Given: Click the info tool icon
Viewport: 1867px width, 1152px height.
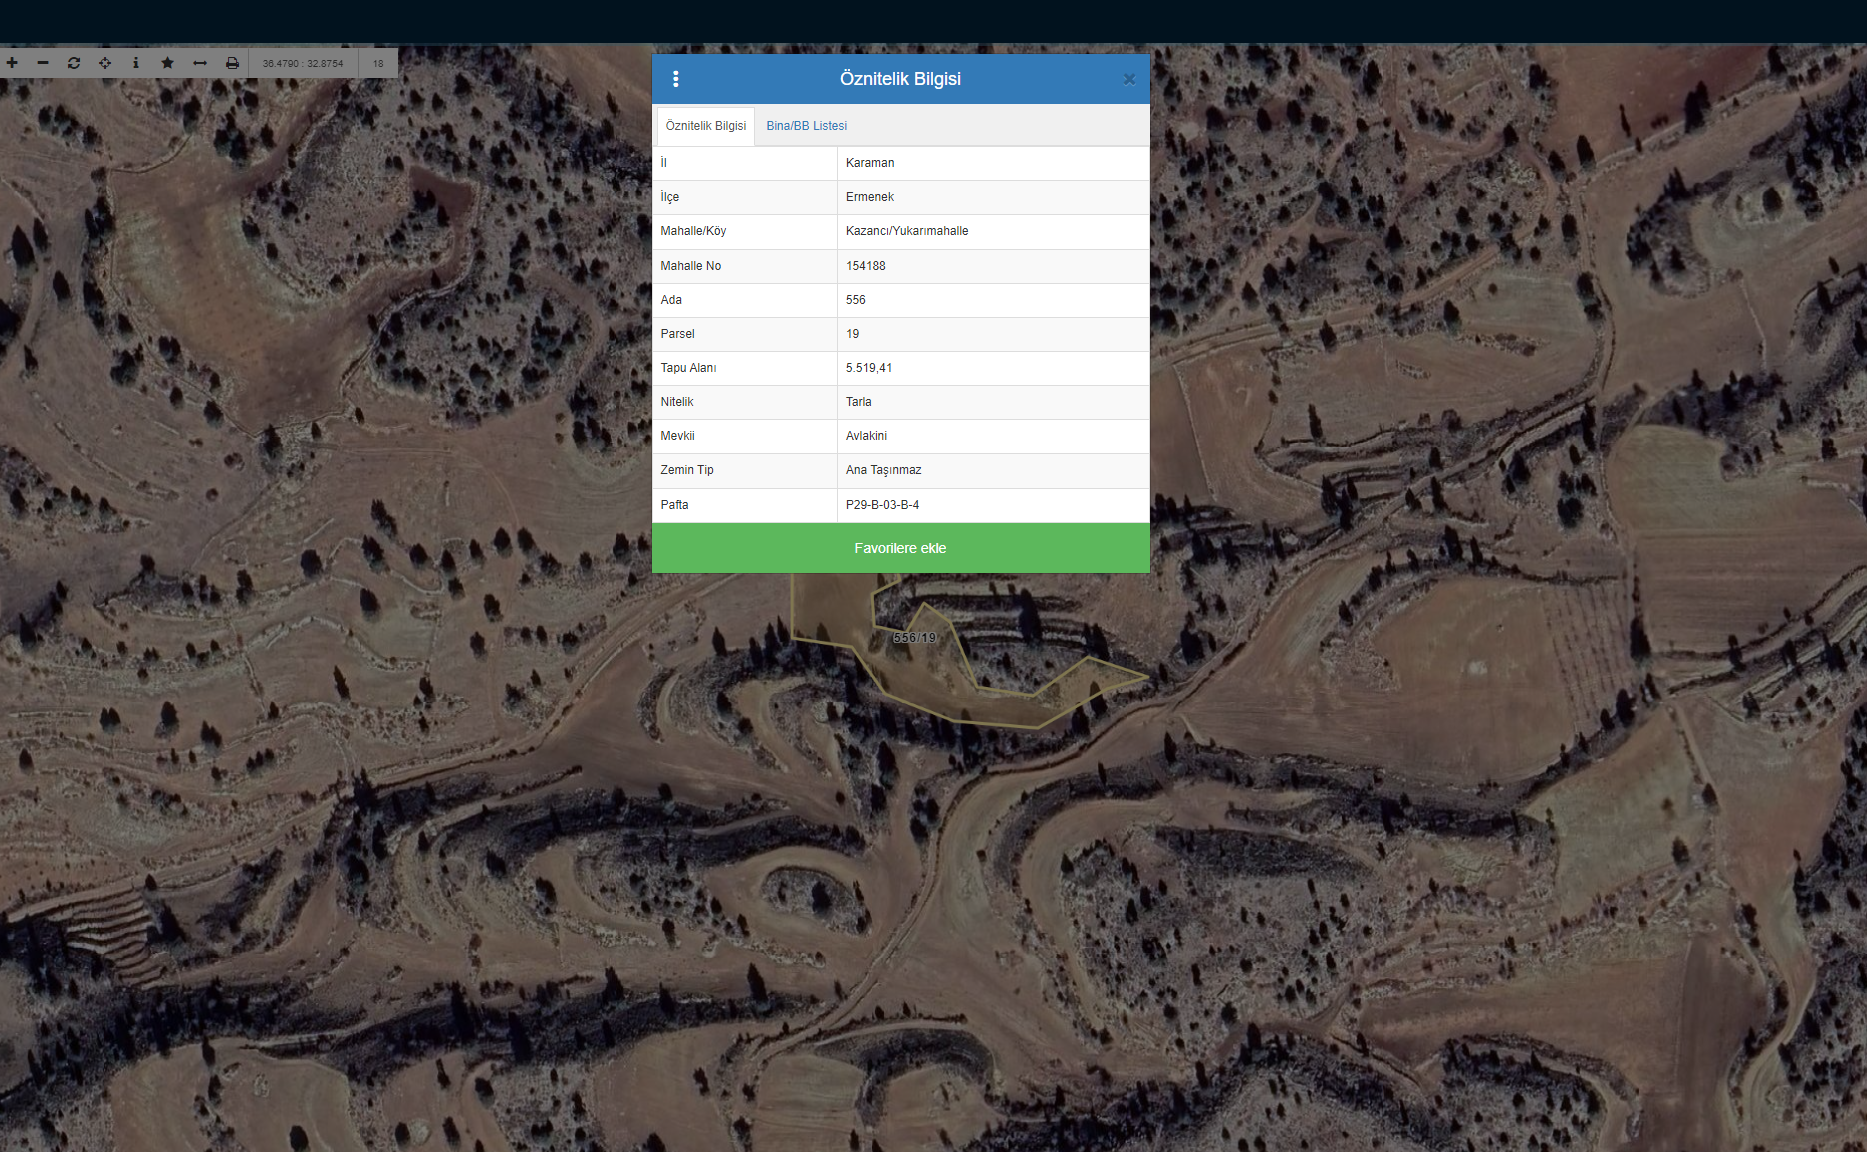Looking at the screenshot, I should pos(136,63).
